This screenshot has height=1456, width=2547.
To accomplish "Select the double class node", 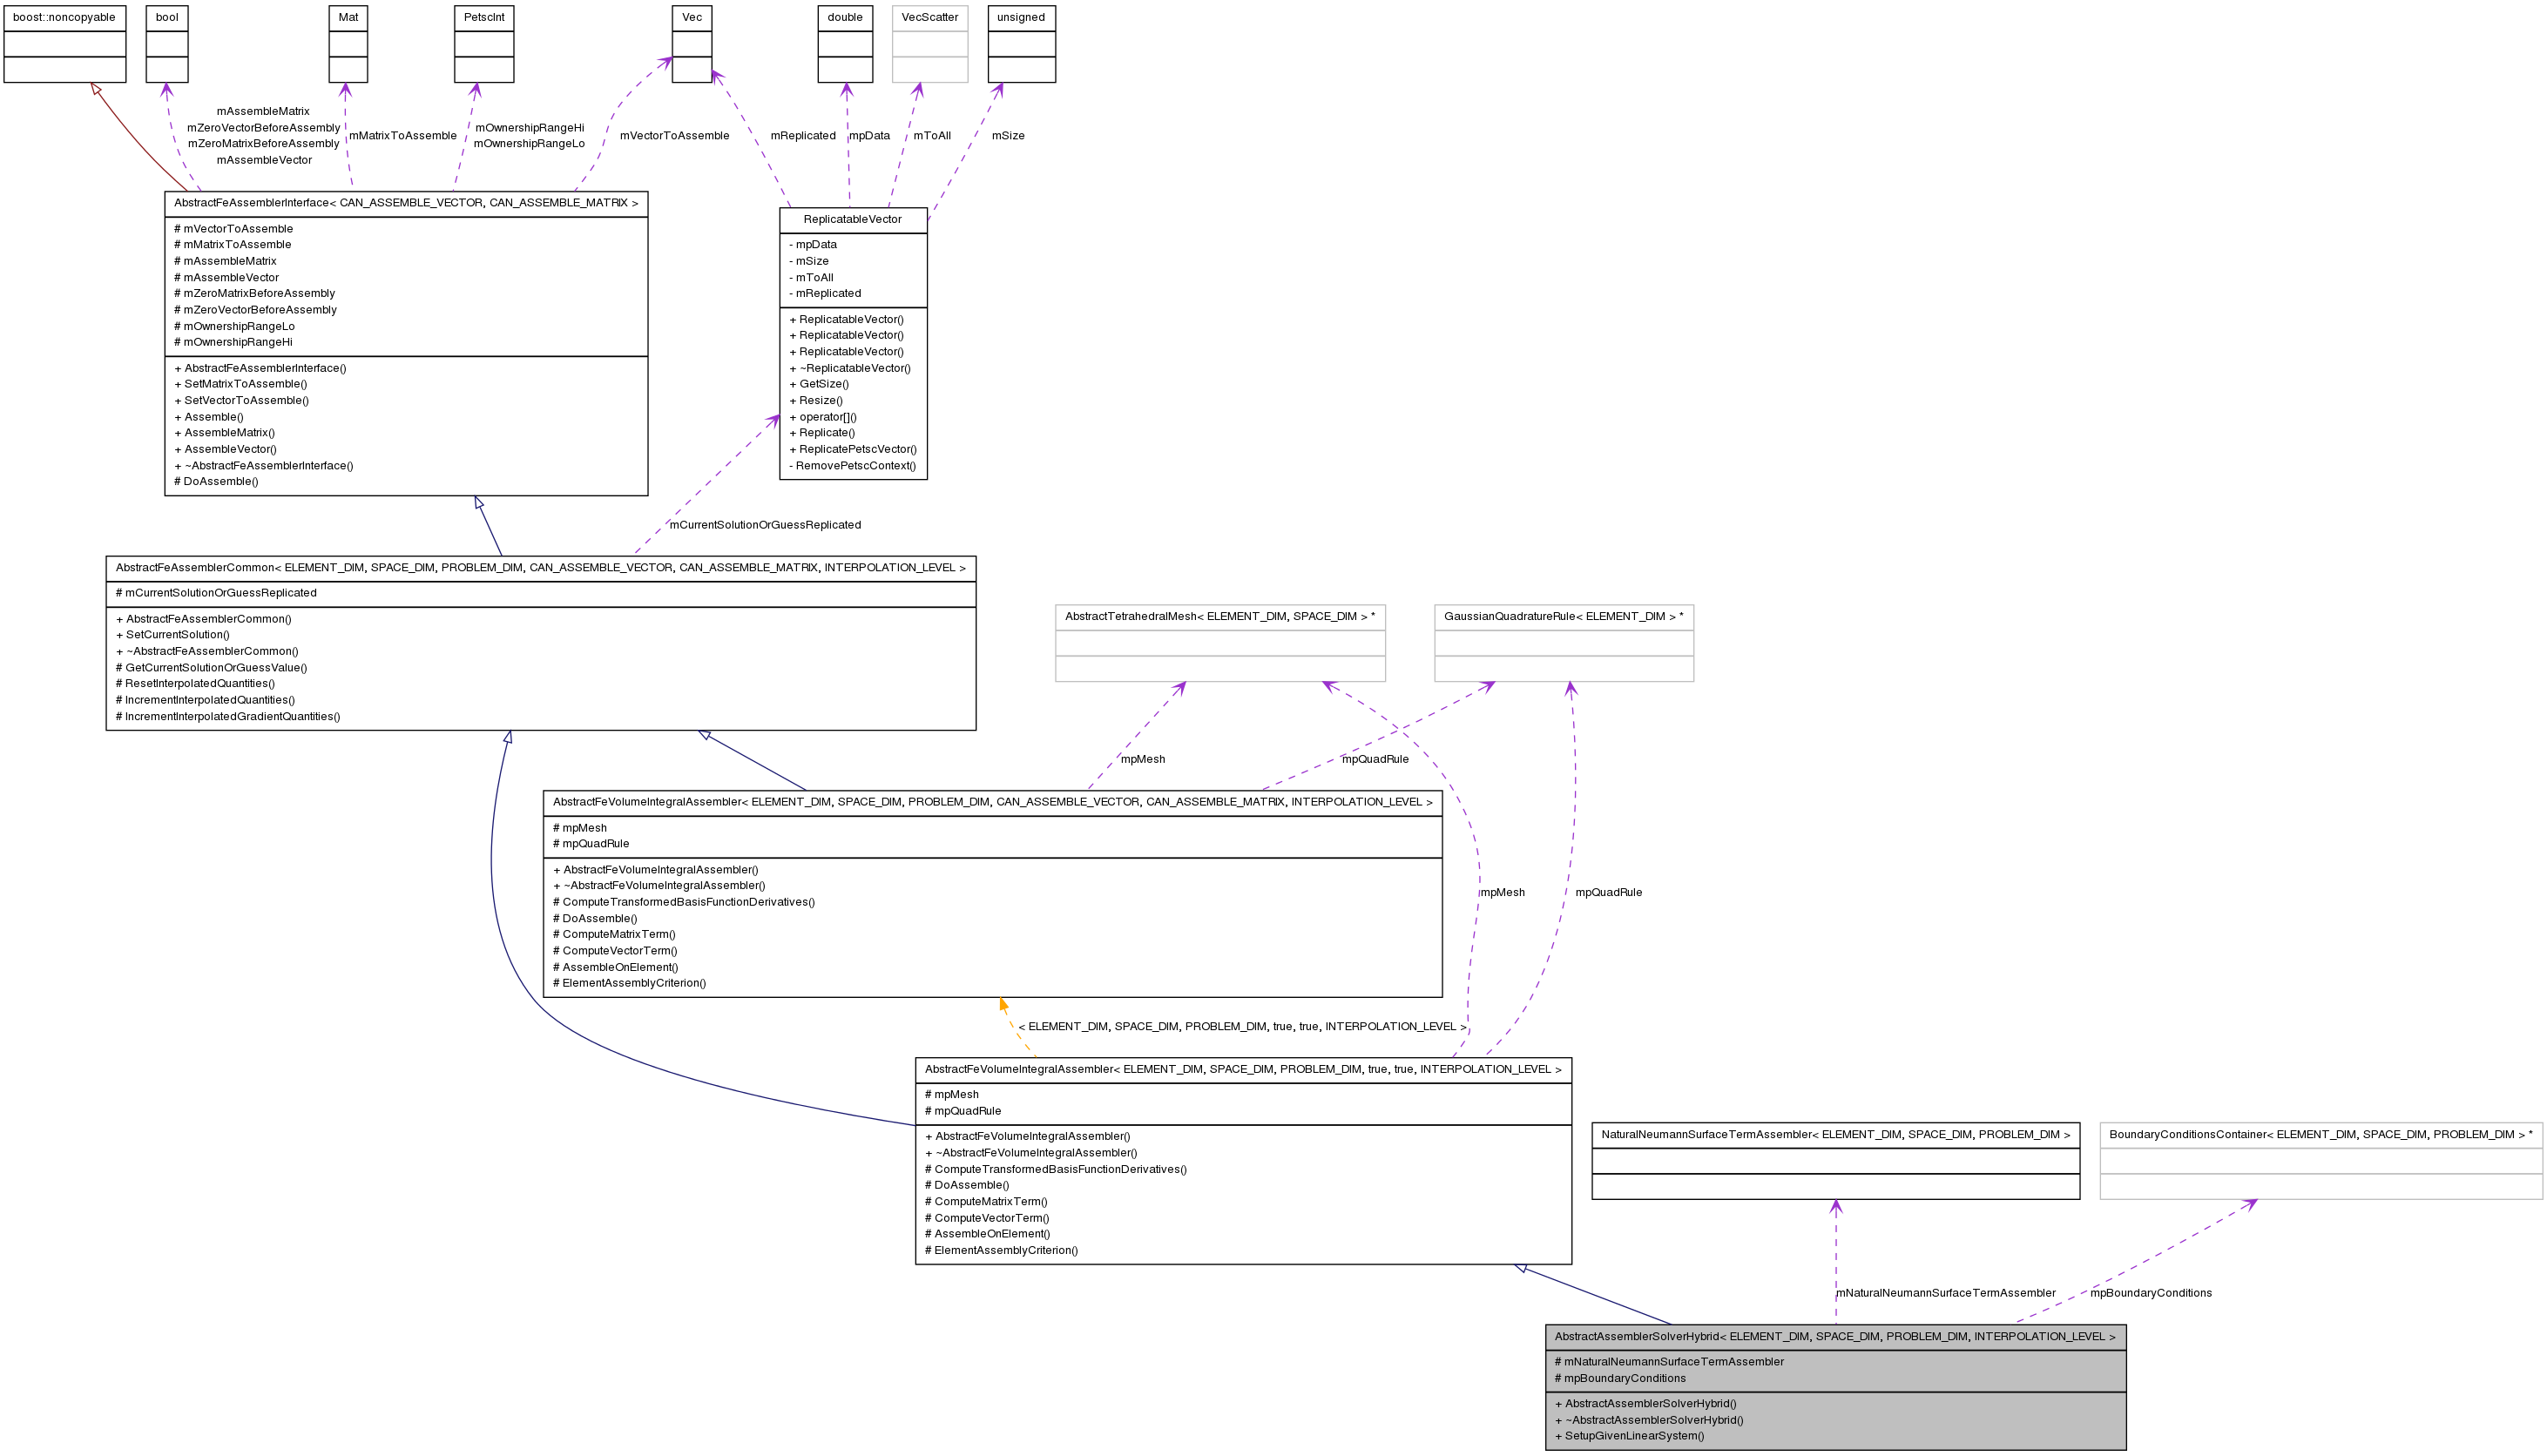I will (x=845, y=45).
